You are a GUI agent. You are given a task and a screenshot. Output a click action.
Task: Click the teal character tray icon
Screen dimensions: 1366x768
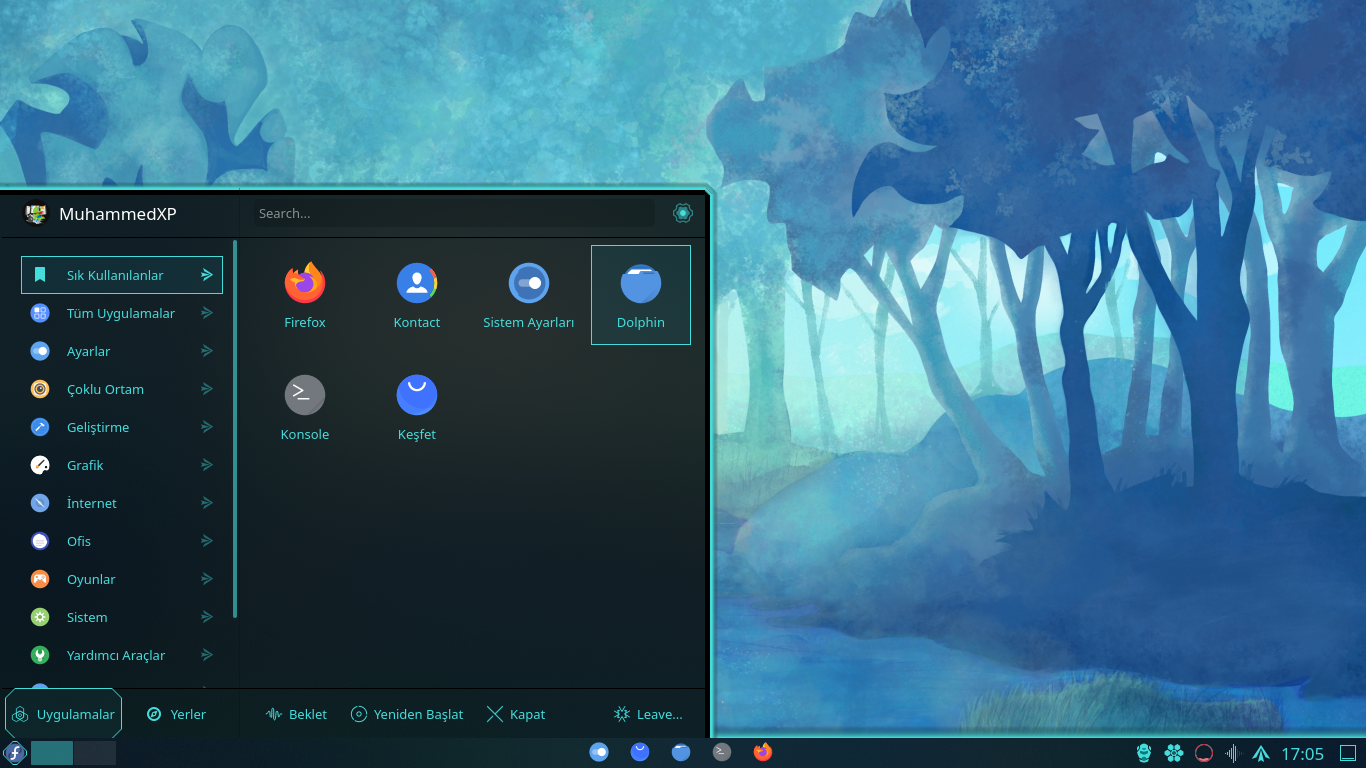(1144, 753)
